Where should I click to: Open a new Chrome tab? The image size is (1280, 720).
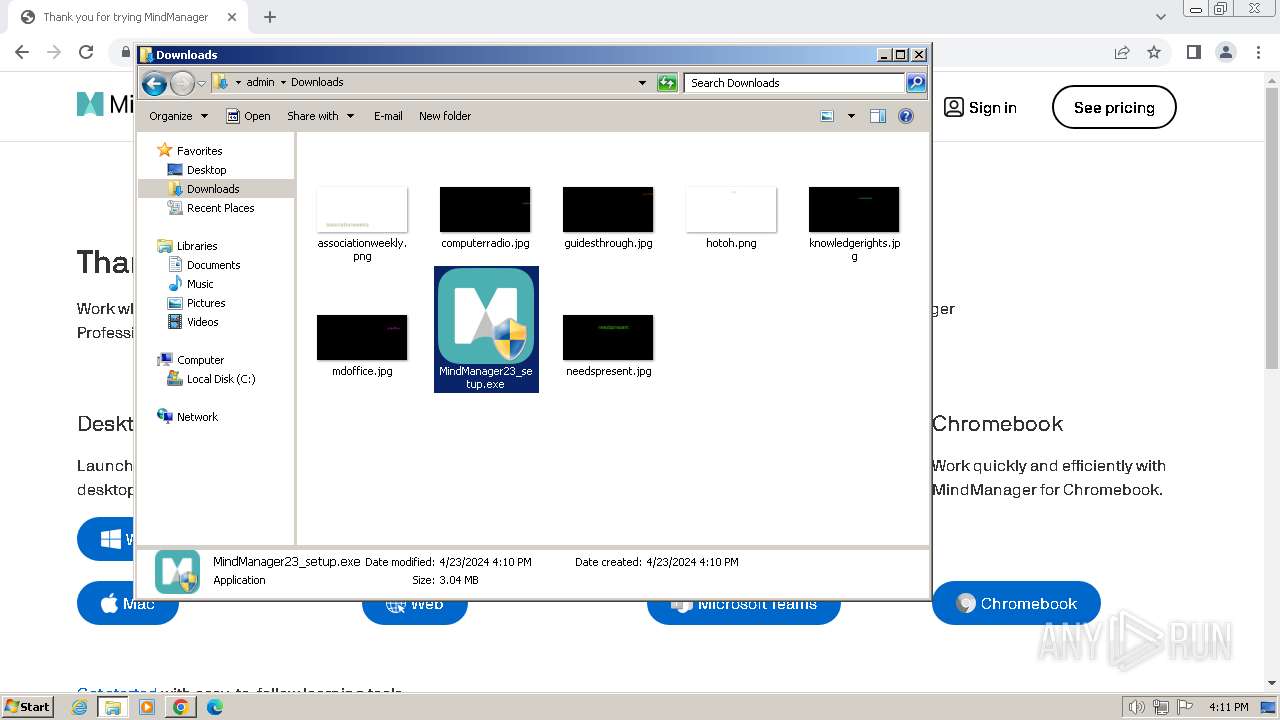pyautogui.click(x=270, y=17)
